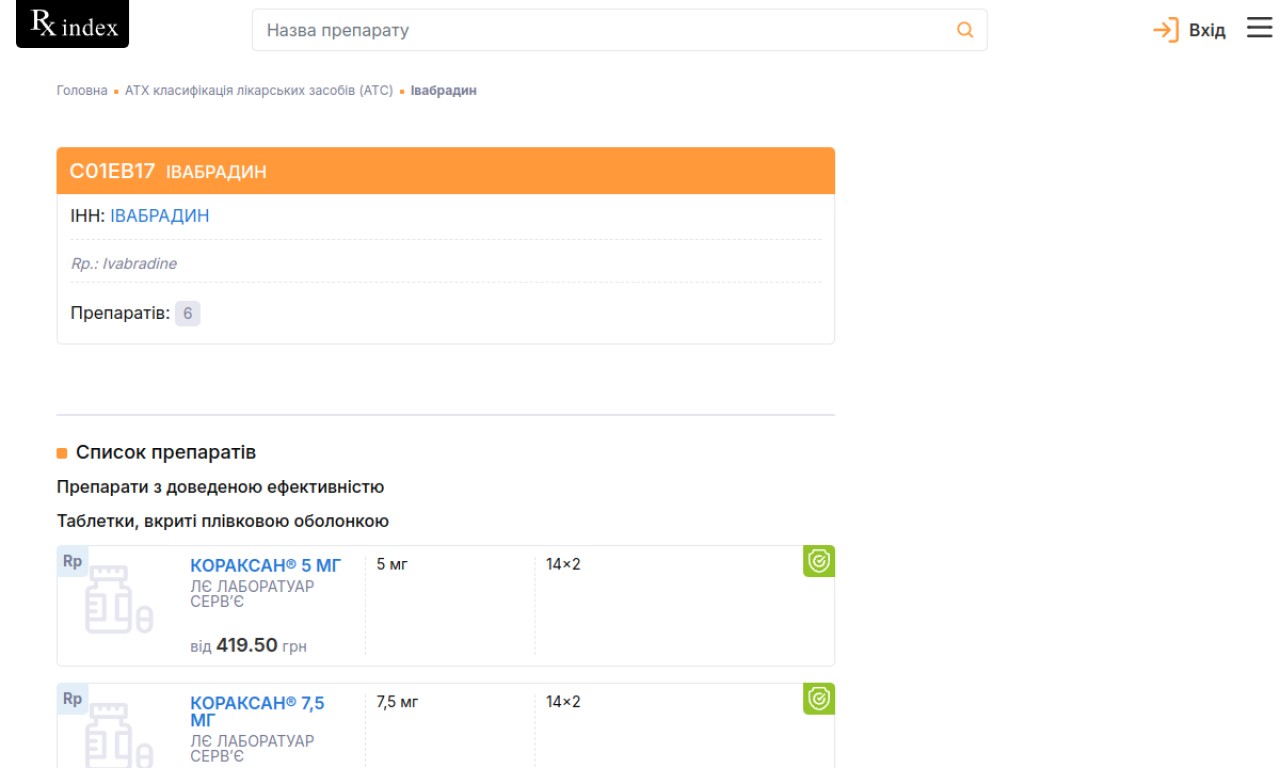Click the Препаратів count badge 6
The height and width of the screenshot is (768, 1280).
(x=187, y=313)
